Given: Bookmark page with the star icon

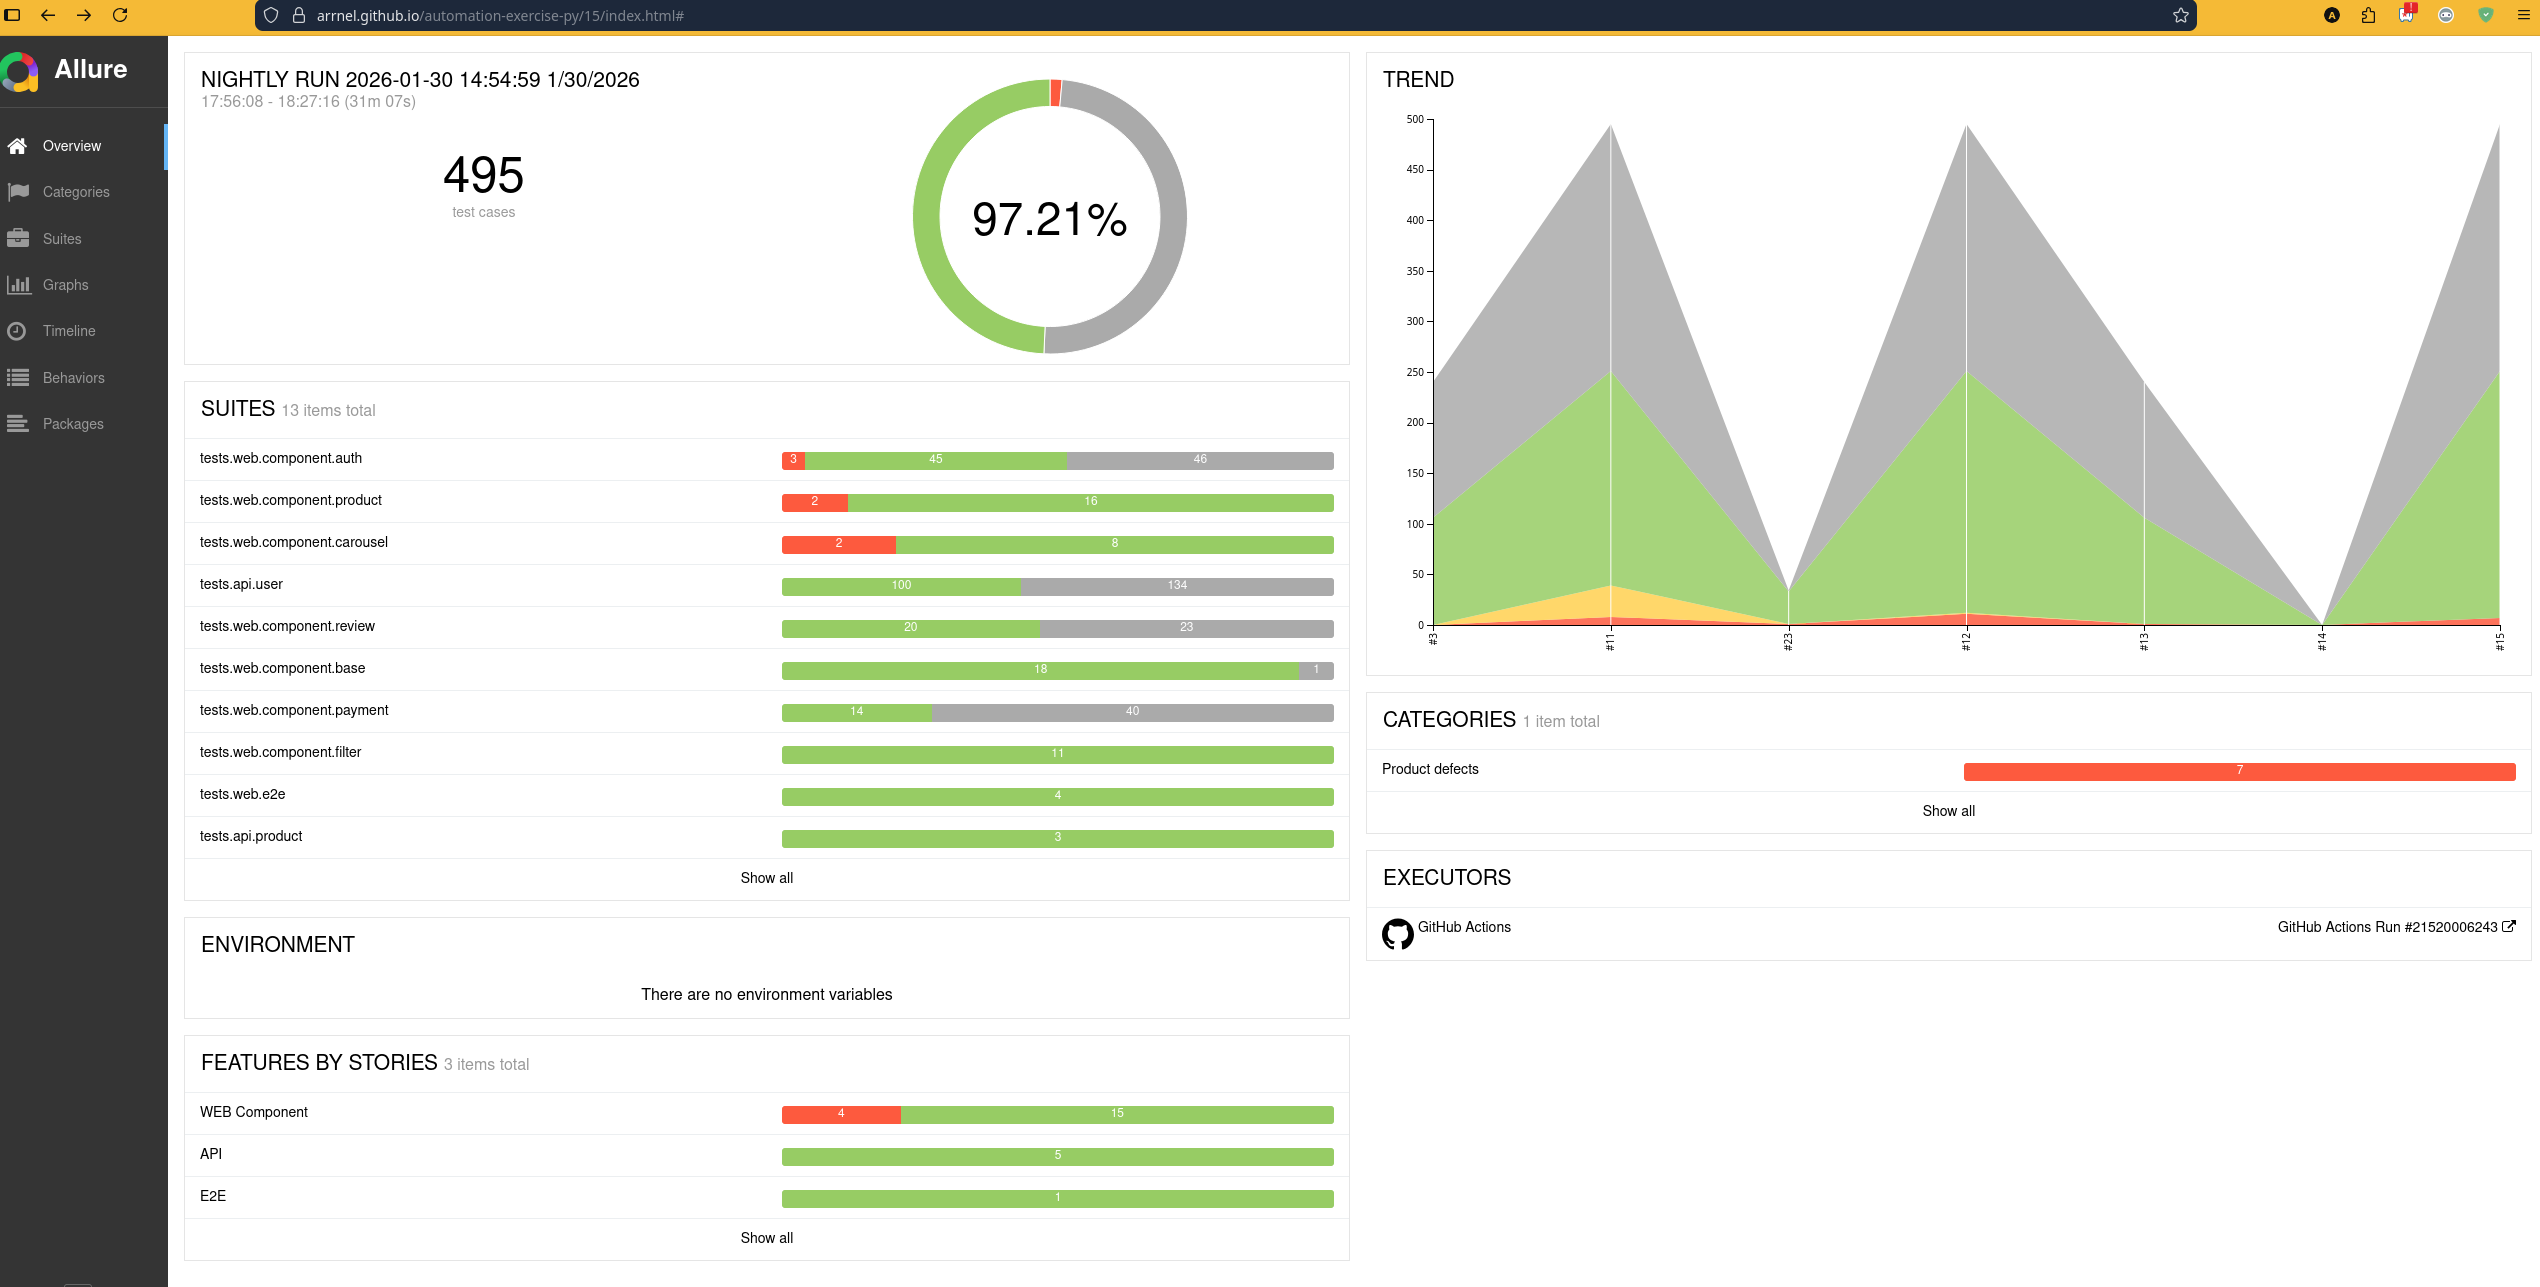Looking at the screenshot, I should [2180, 16].
